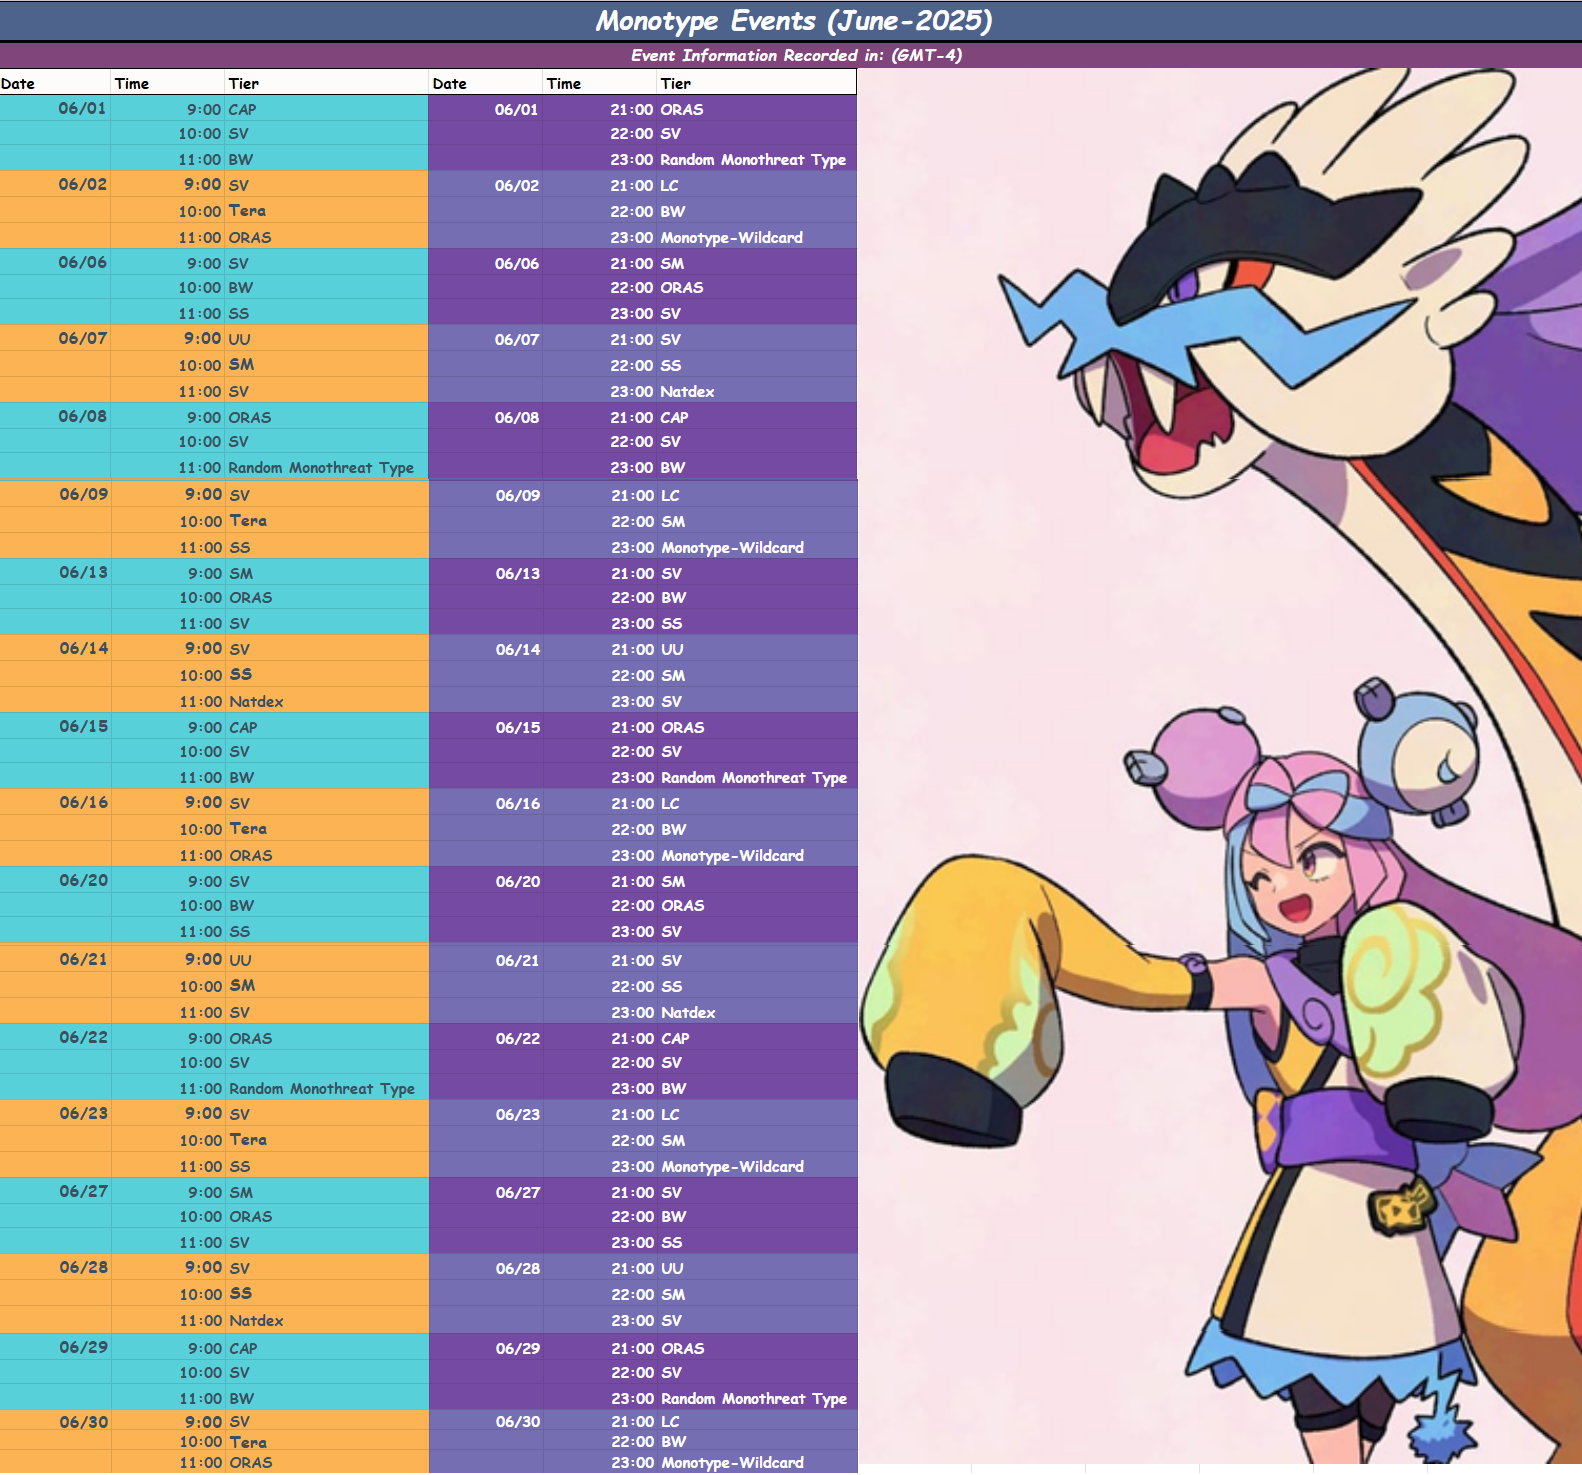This screenshot has height=1475, width=1582.
Task: Click 'BW' at 22:00 on 06/13
Action: tap(674, 598)
